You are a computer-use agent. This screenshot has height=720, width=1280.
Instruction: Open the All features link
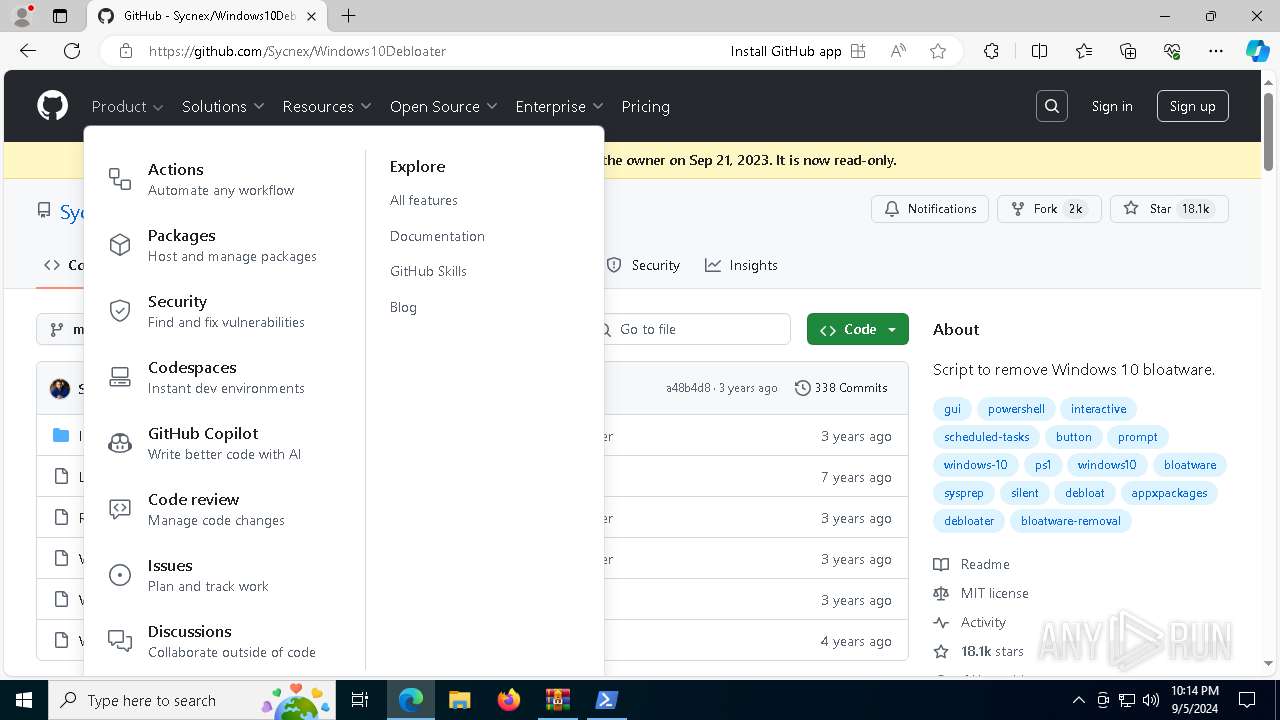[x=424, y=200]
